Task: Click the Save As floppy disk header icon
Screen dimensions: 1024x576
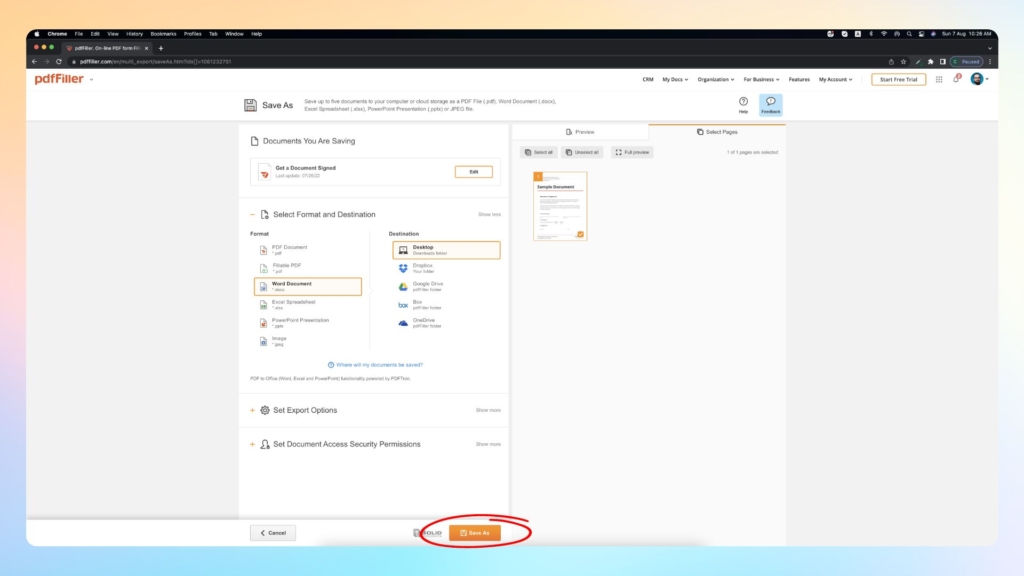Action: coord(250,105)
